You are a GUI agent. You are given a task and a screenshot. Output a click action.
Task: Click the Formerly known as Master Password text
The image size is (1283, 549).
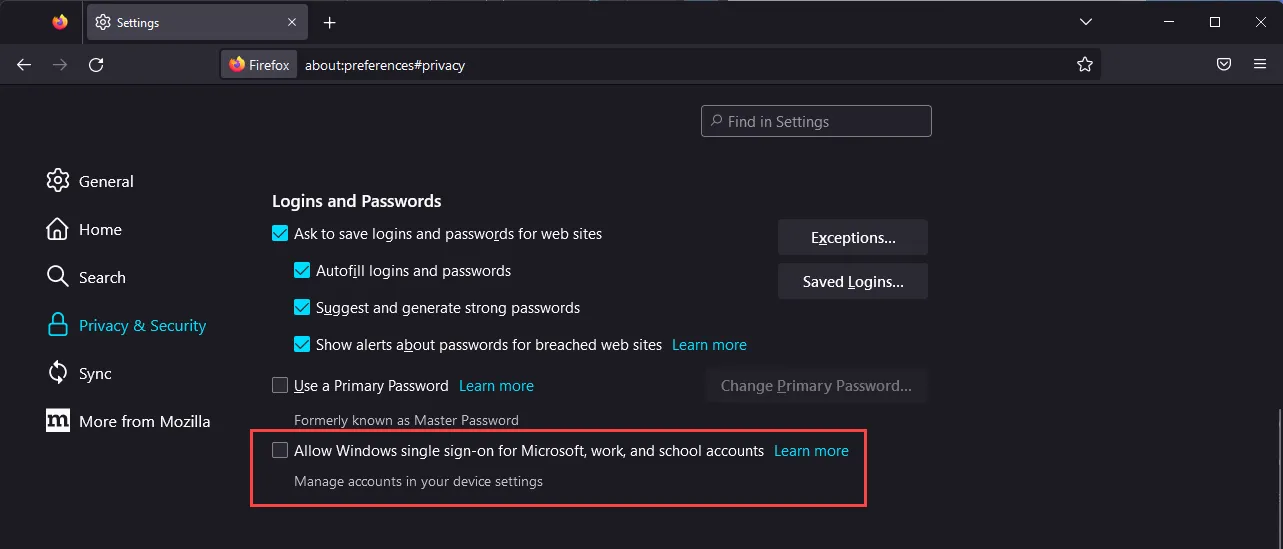point(406,420)
